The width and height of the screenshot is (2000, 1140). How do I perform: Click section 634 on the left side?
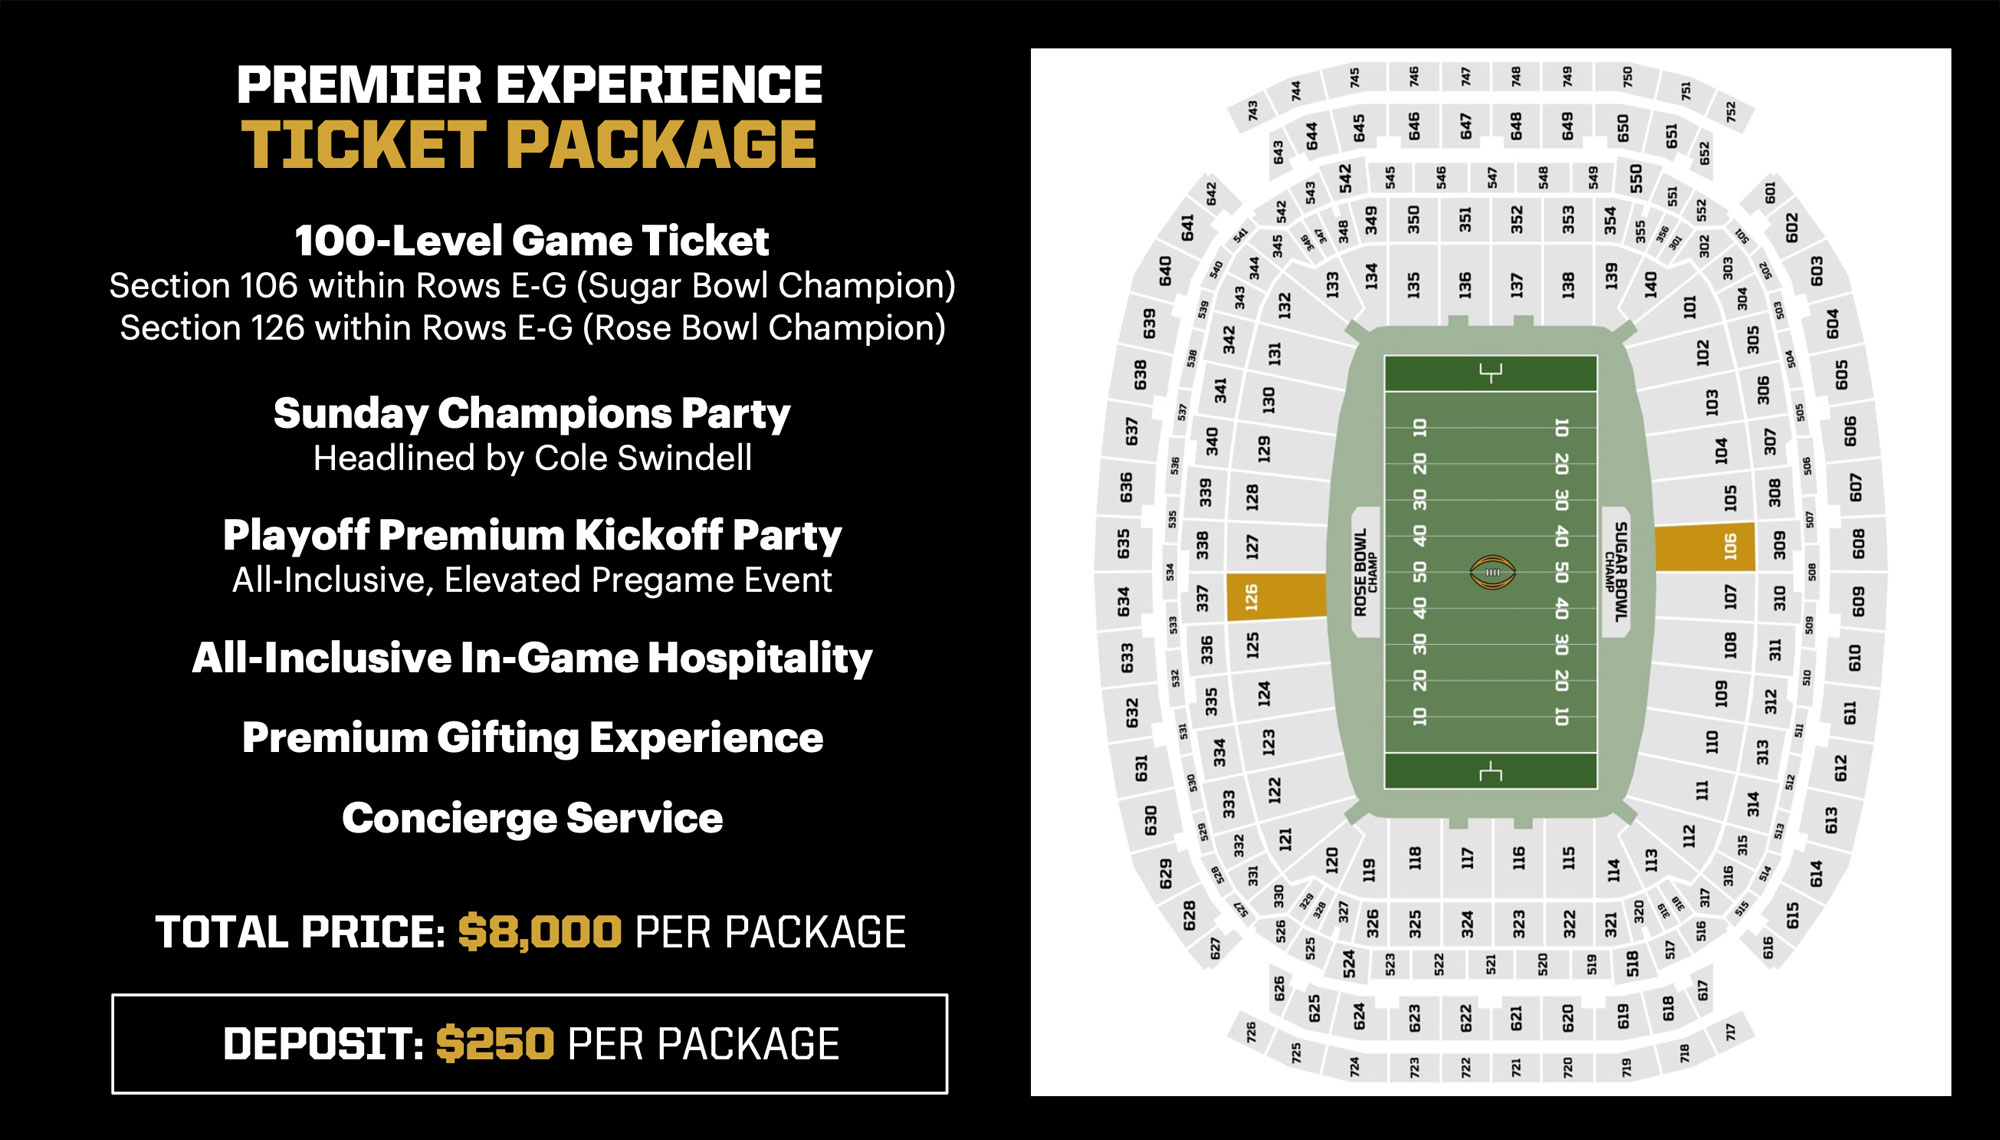(1123, 601)
